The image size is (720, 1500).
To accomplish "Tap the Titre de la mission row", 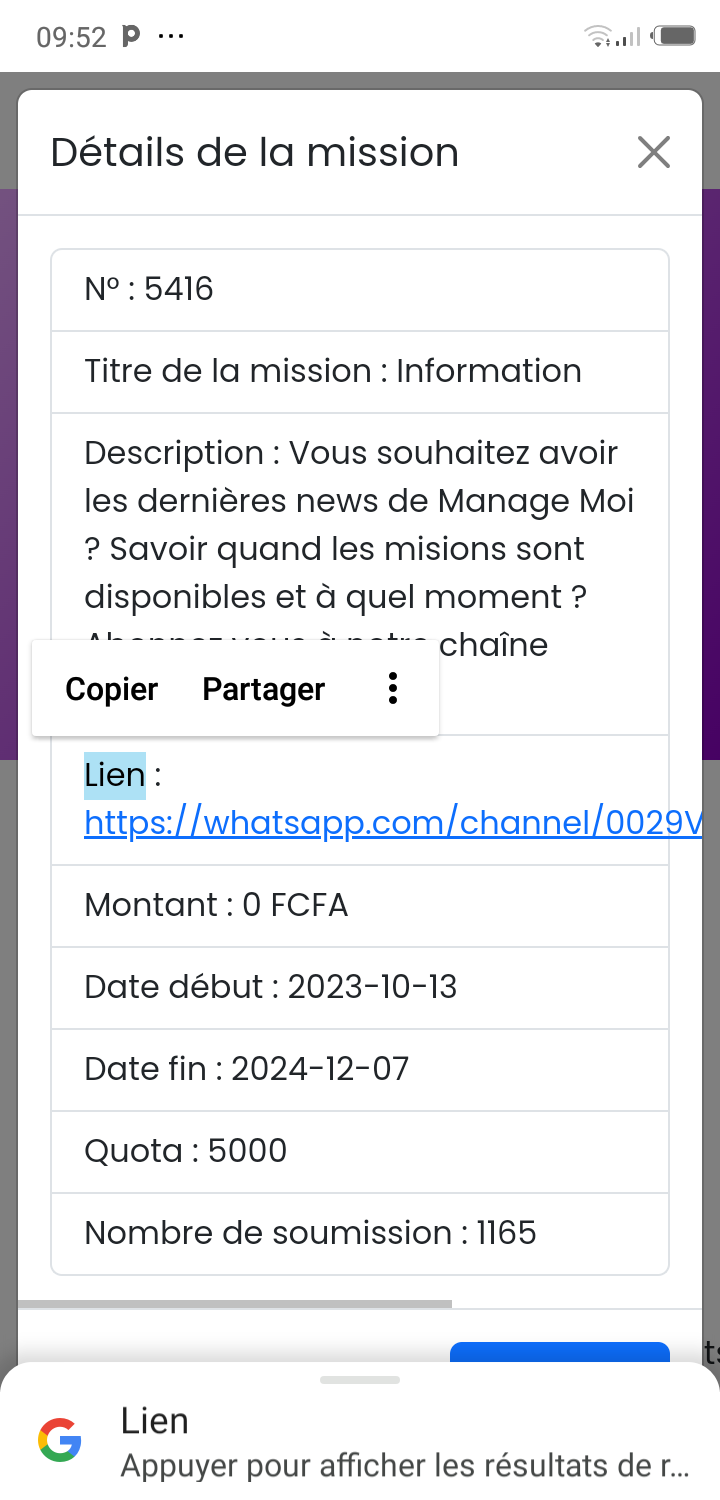I will [360, 371].
